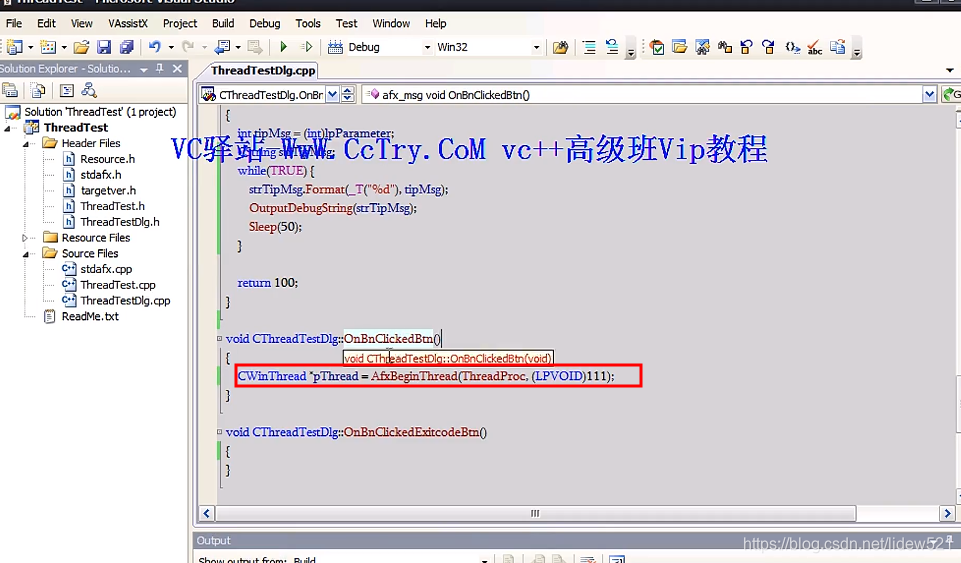Open the Debug configuration dropdown
961x563 pixels.
click(427, 47)
